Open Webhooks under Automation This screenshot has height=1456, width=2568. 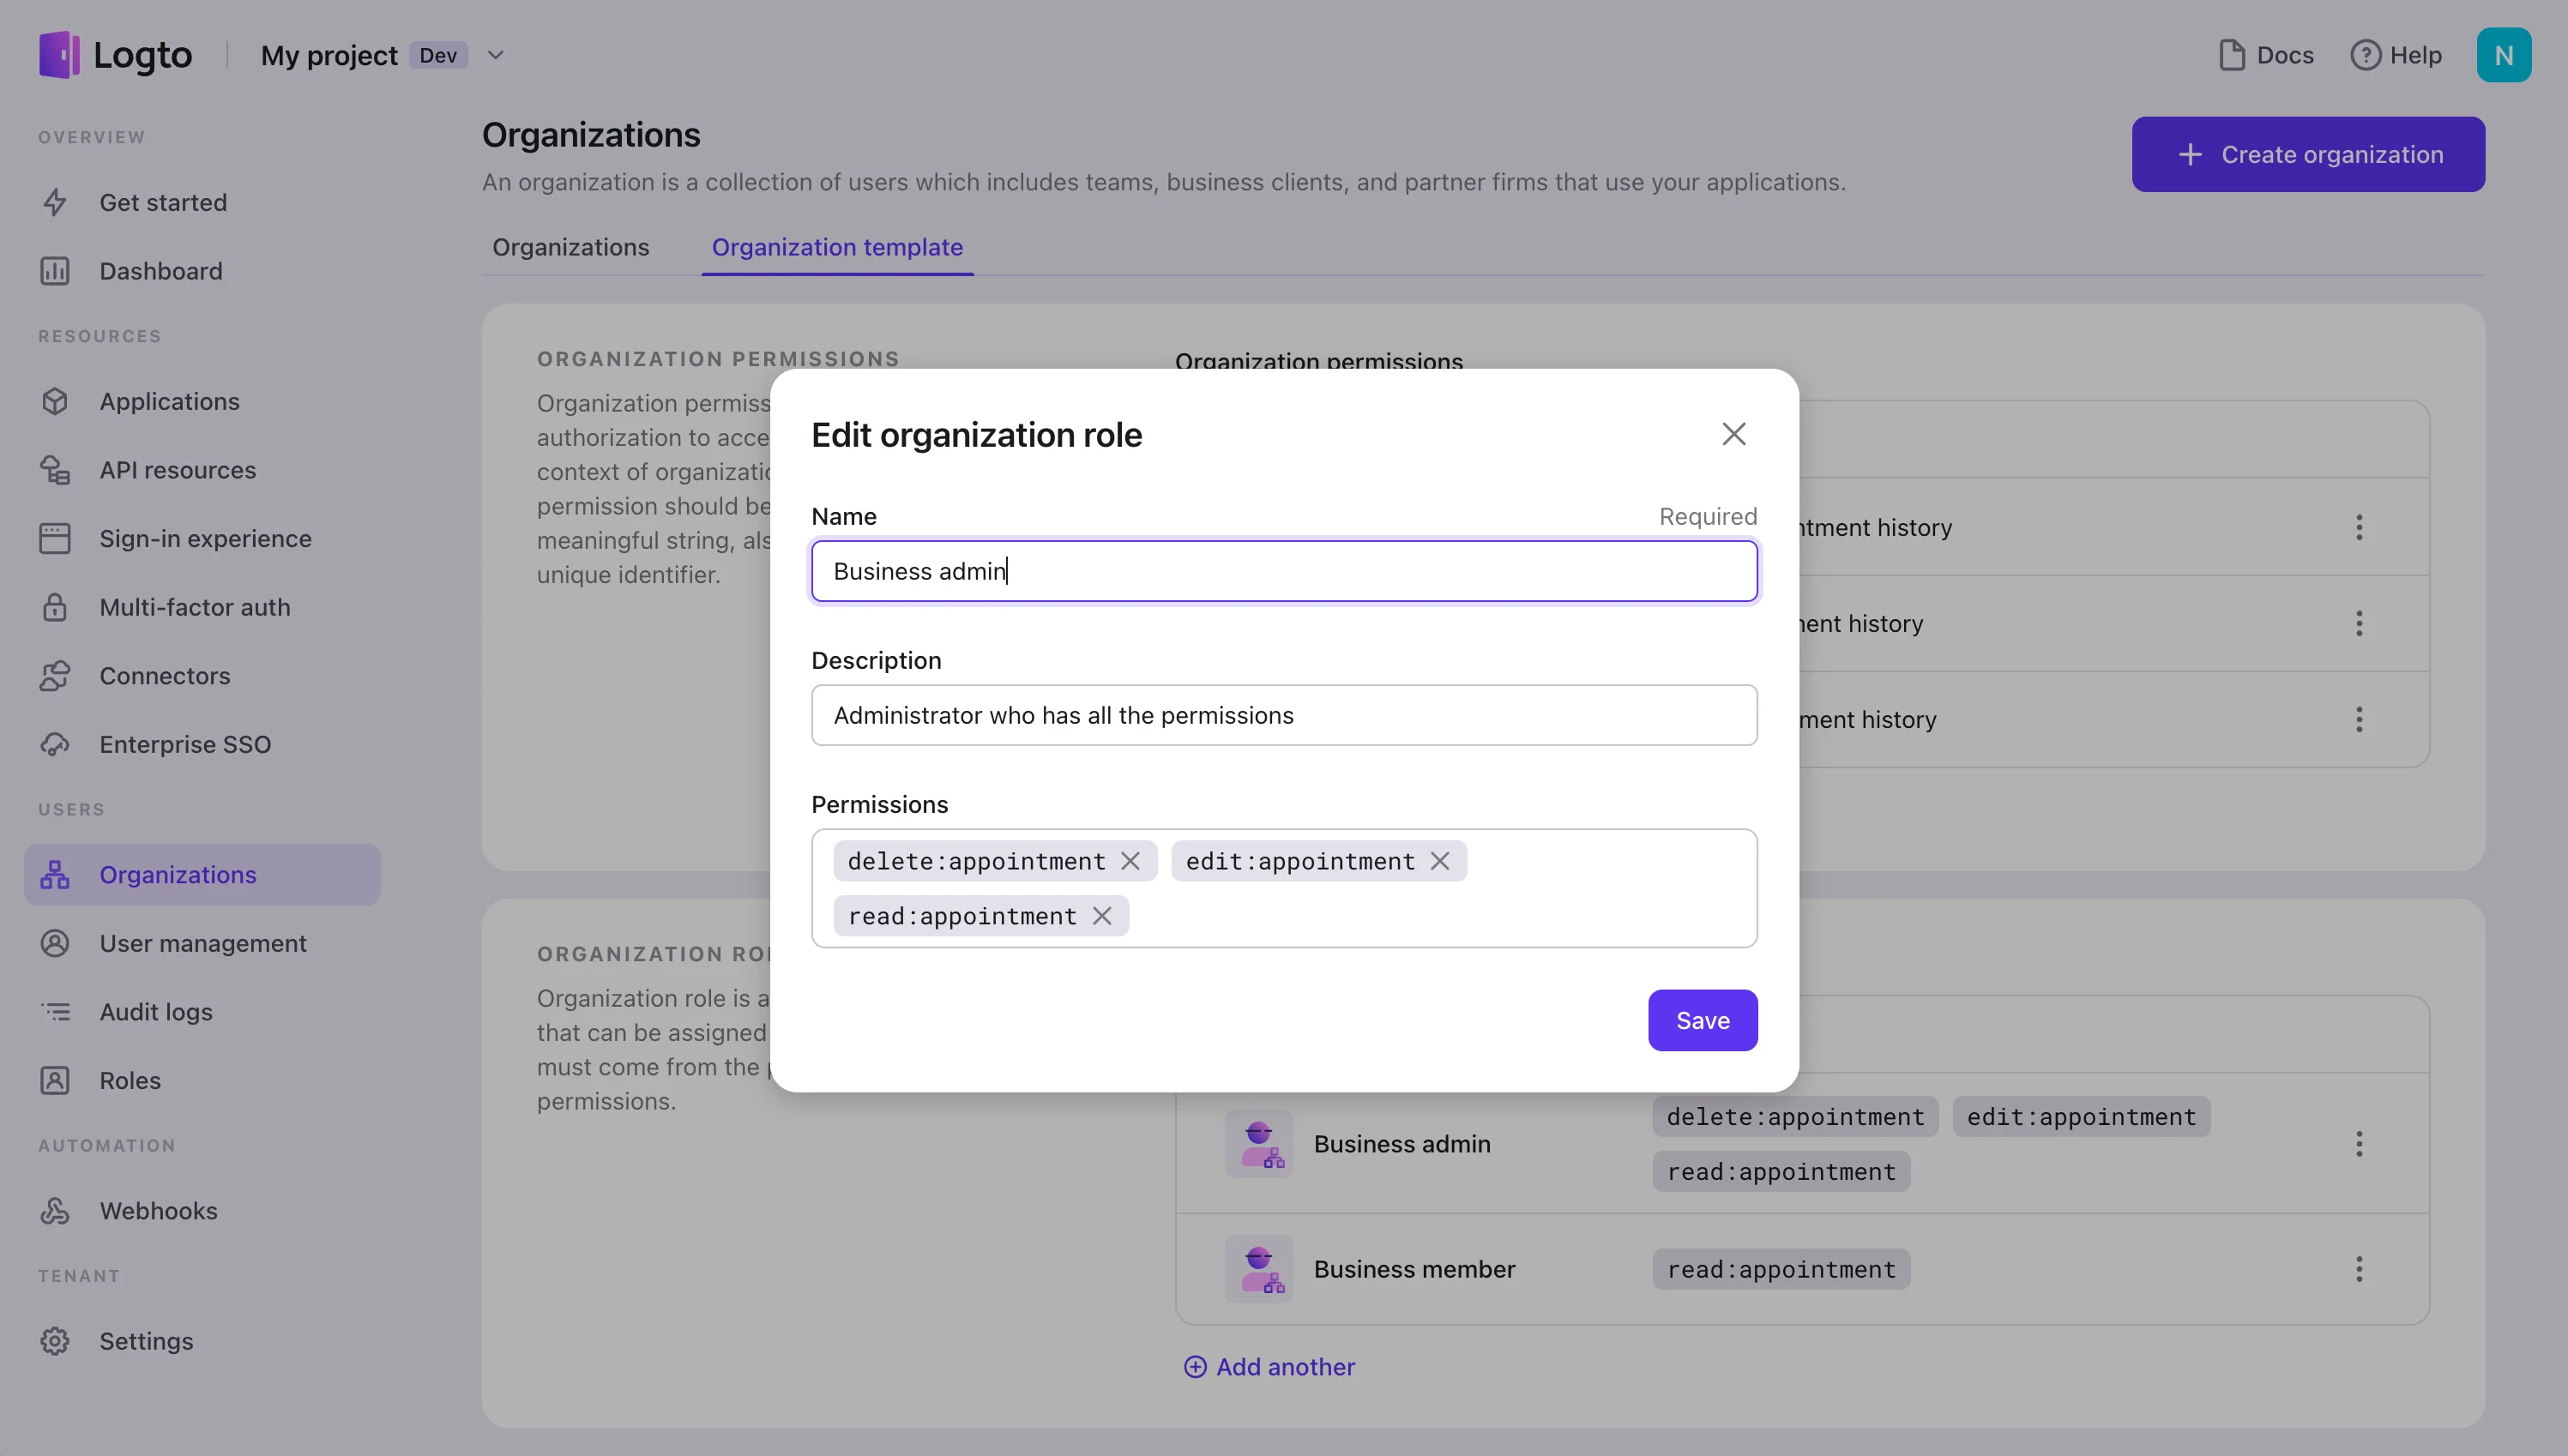[158, 1210]
